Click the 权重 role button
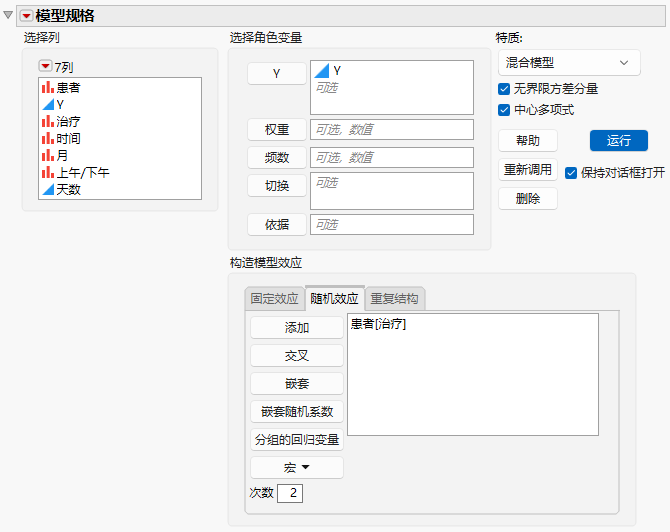Viewport: 670px width, 532px height. 276,129
